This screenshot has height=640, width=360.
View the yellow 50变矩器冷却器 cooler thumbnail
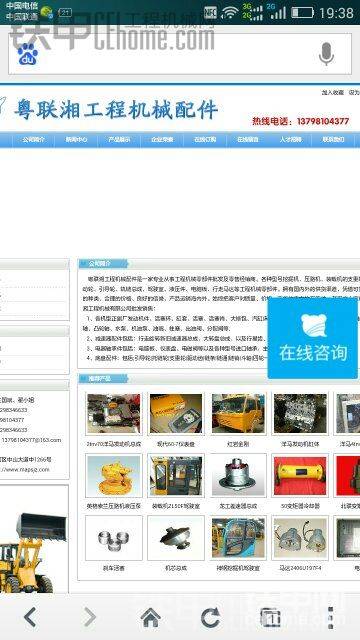[300, 475]
